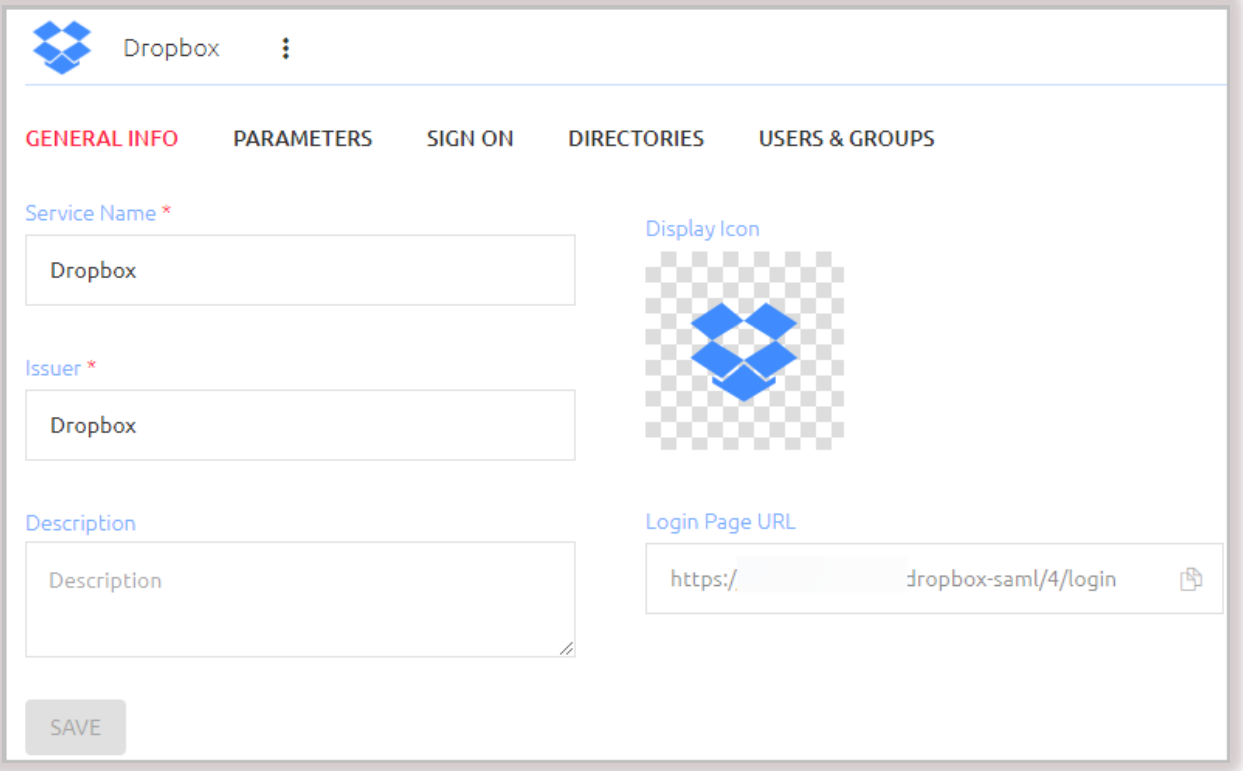Open the Parameters tab

coord(303,139)
